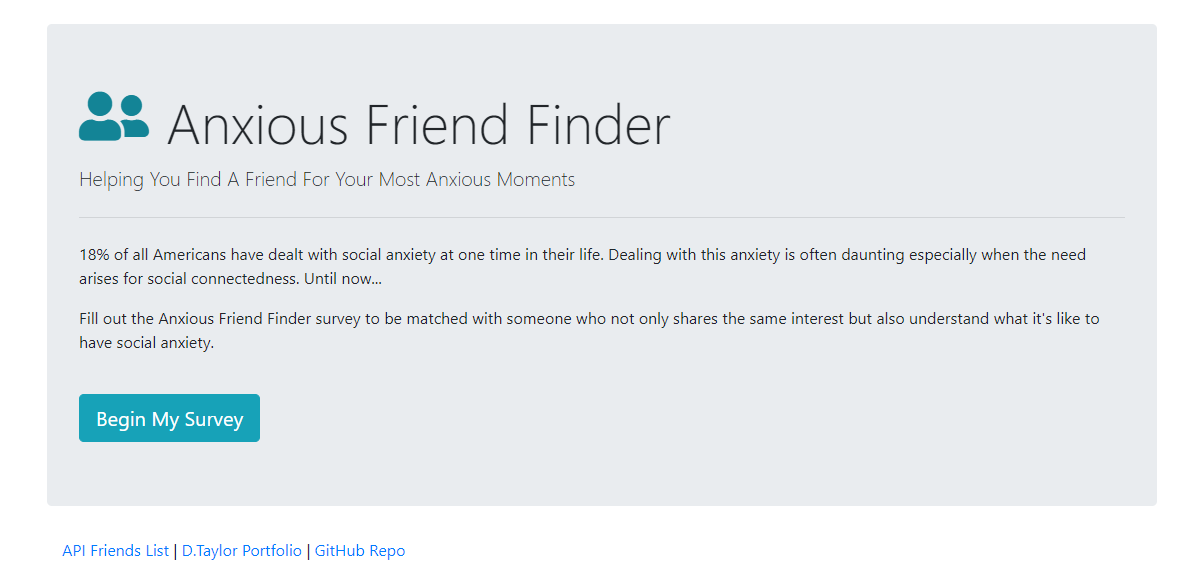Screen dimensions: 1194x581
Task: Click the word Portfolio in the footer links
Action: (272, 551)
